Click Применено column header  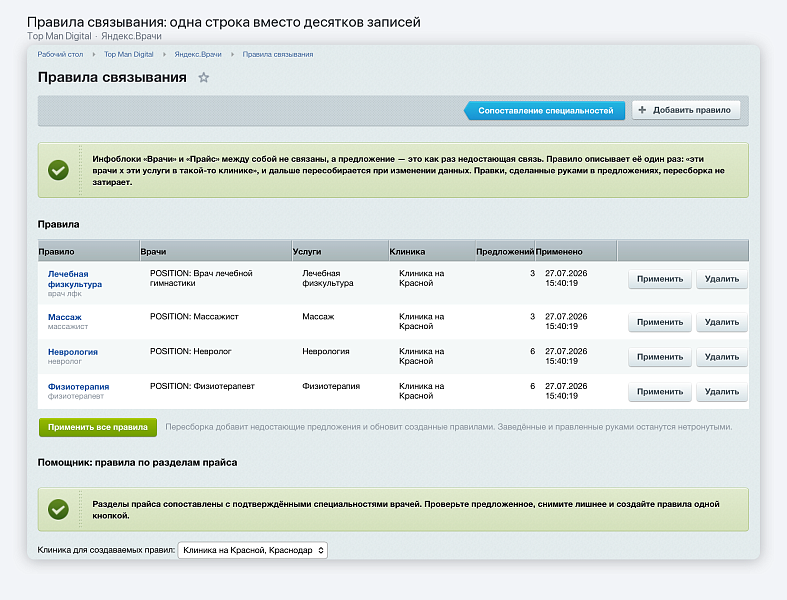pyautogui.click(x=576, y=251)
